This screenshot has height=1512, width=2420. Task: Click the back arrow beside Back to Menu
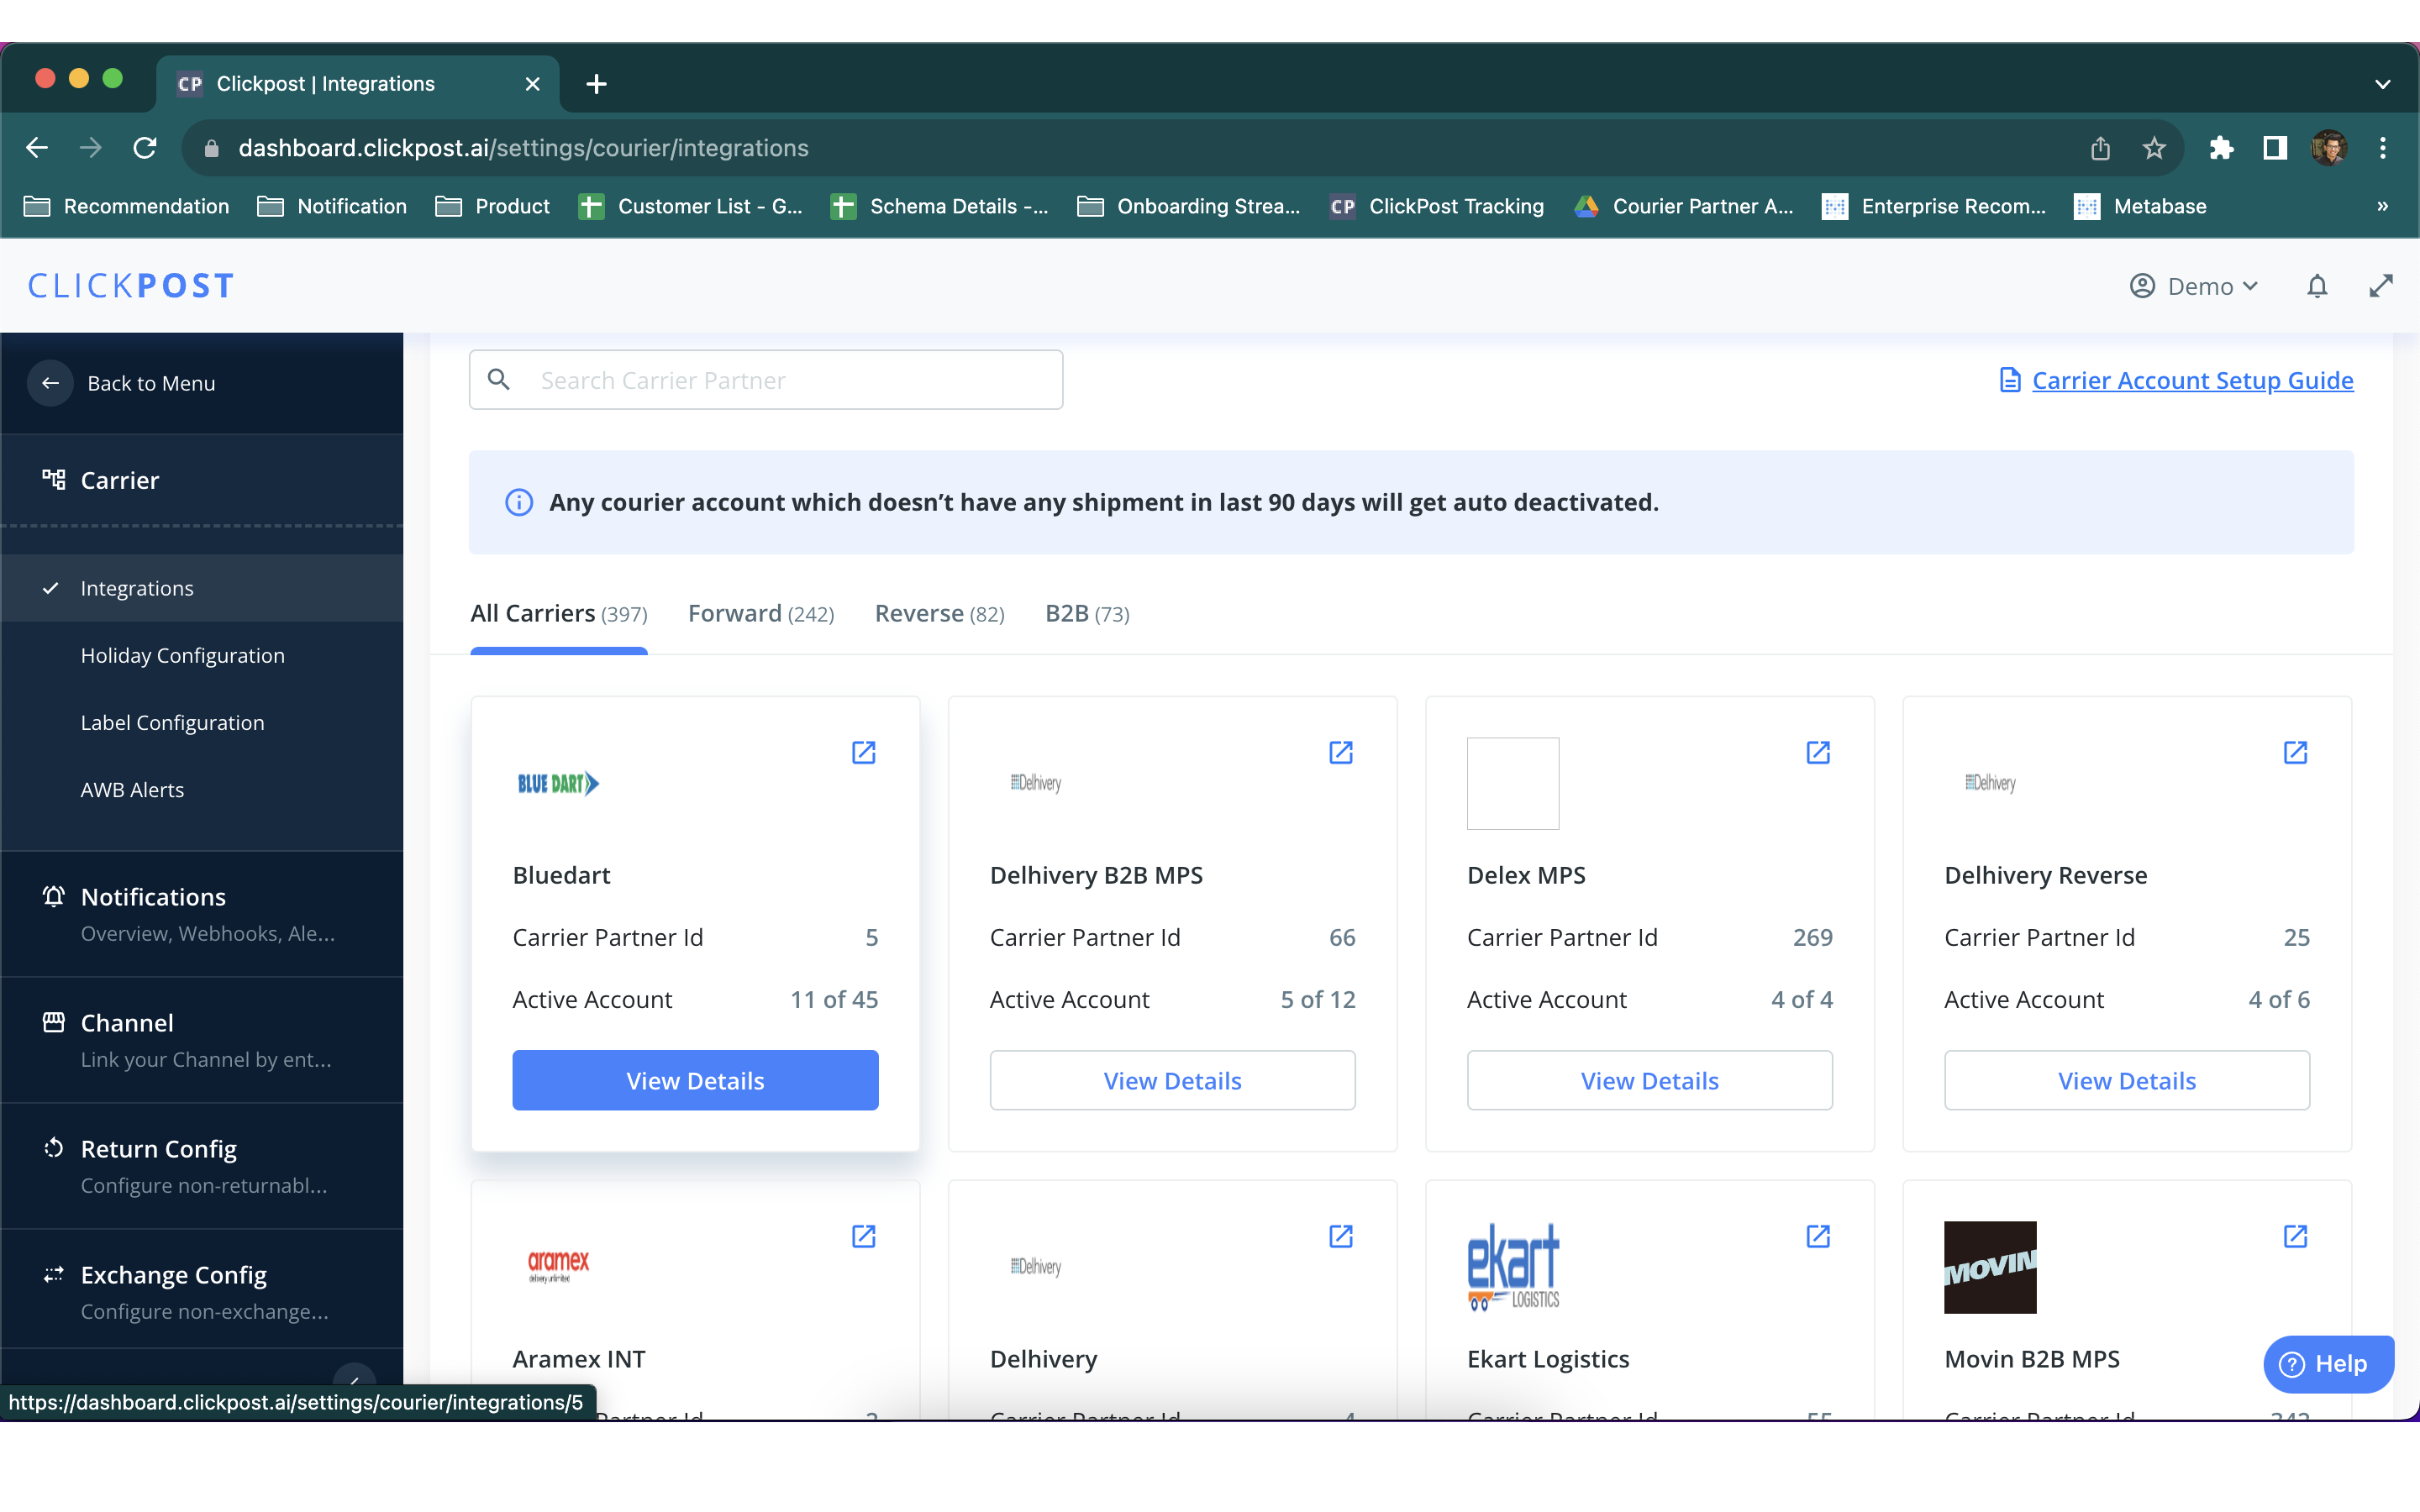pos(50,383)
